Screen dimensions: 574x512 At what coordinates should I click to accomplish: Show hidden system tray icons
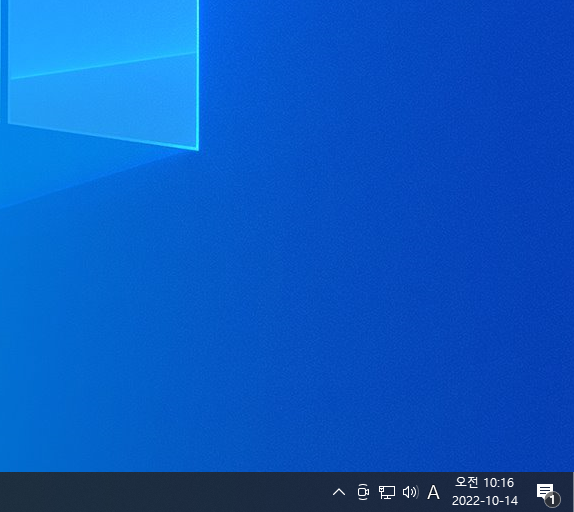(x=339, y=492)
